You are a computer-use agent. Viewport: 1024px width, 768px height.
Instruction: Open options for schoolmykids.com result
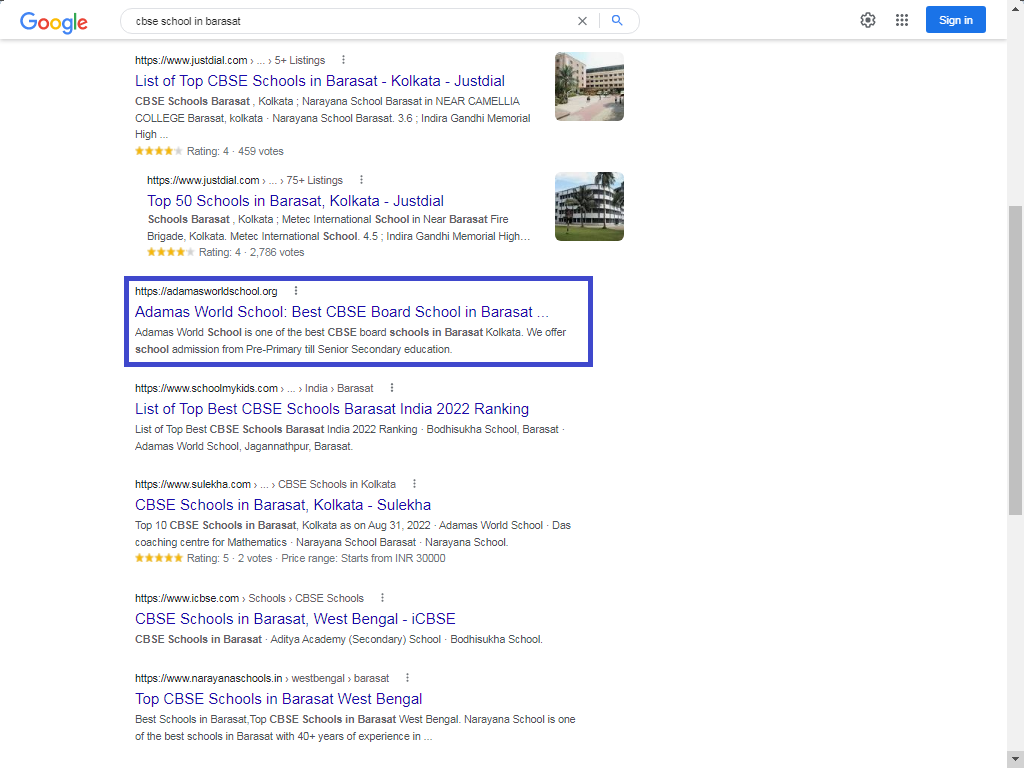pos(392,388)
